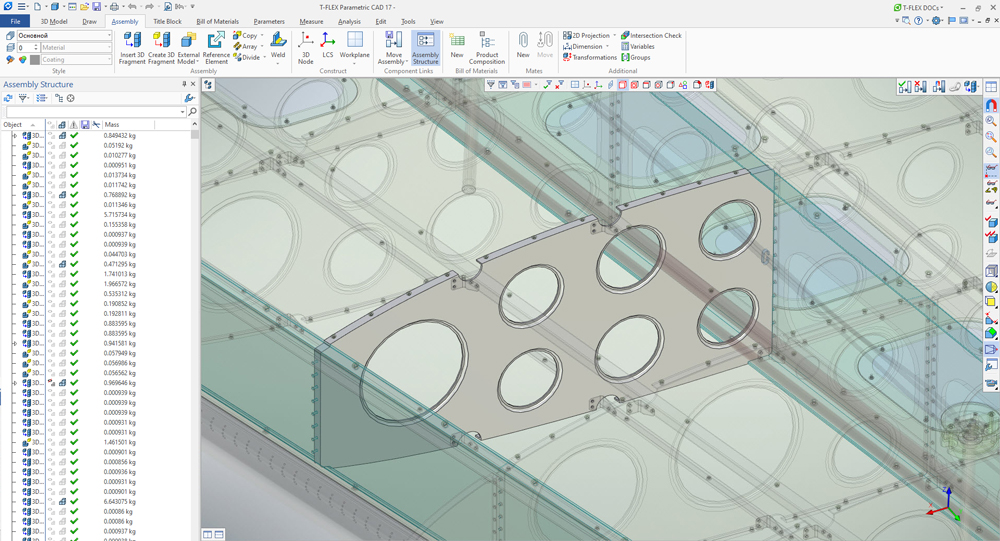Image resolution: width=1000 pixels, height=541 pixels.
Task: Click the Array button
Action: pyautogui.click(x=248, y=47)
